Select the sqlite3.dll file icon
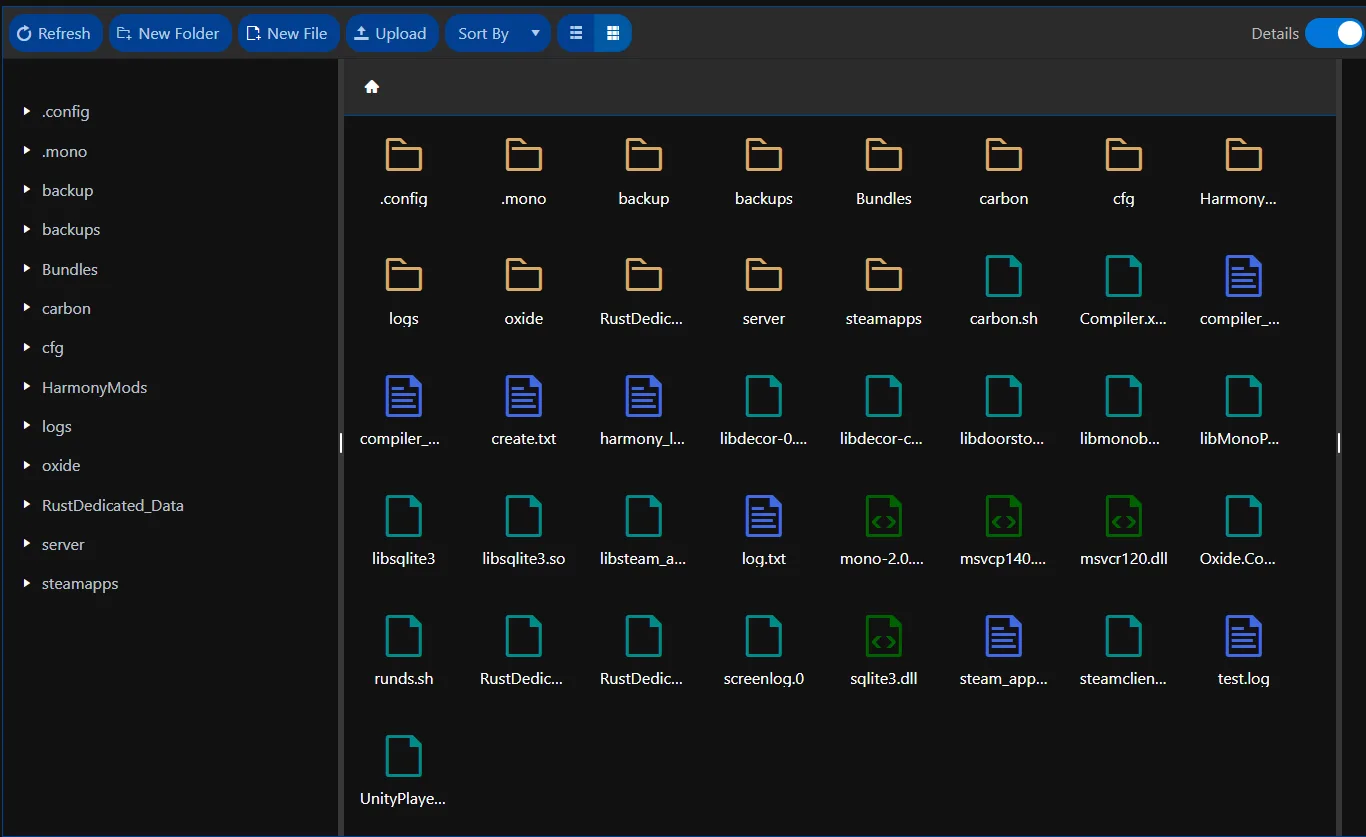The height and width of the screenshot is (837, 1366). [884, 636]
